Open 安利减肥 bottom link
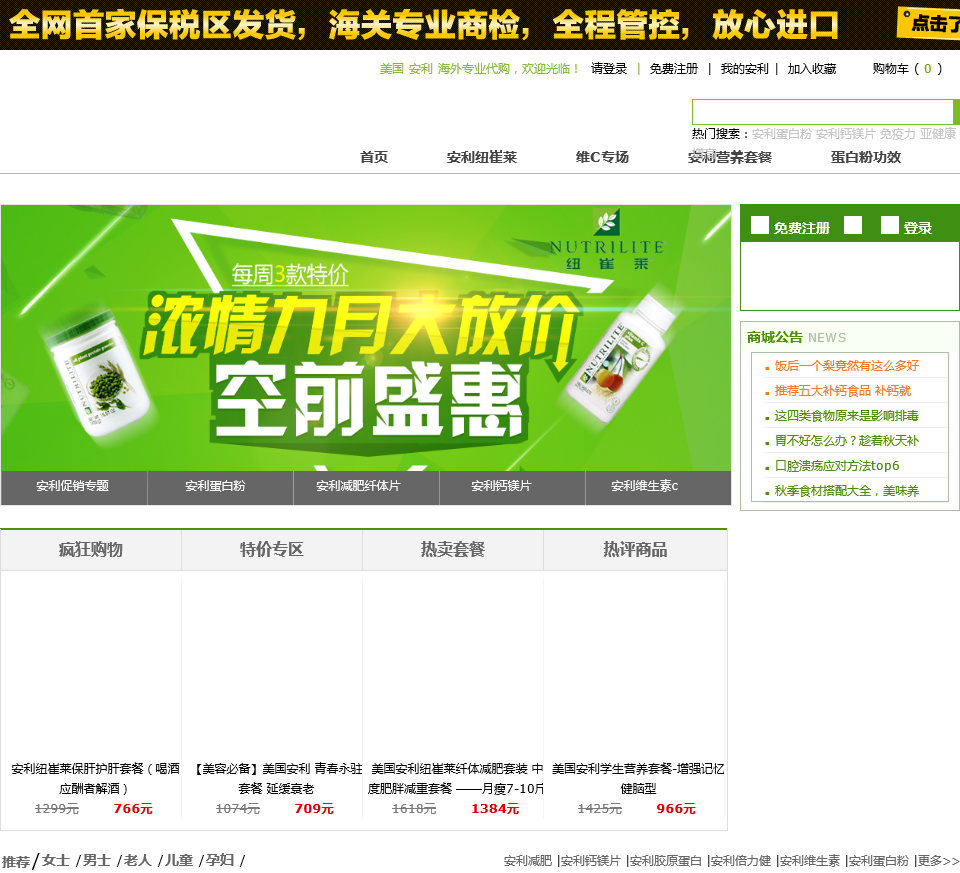The height and width of the screenshot is (873, 960). tap(528, 861)
